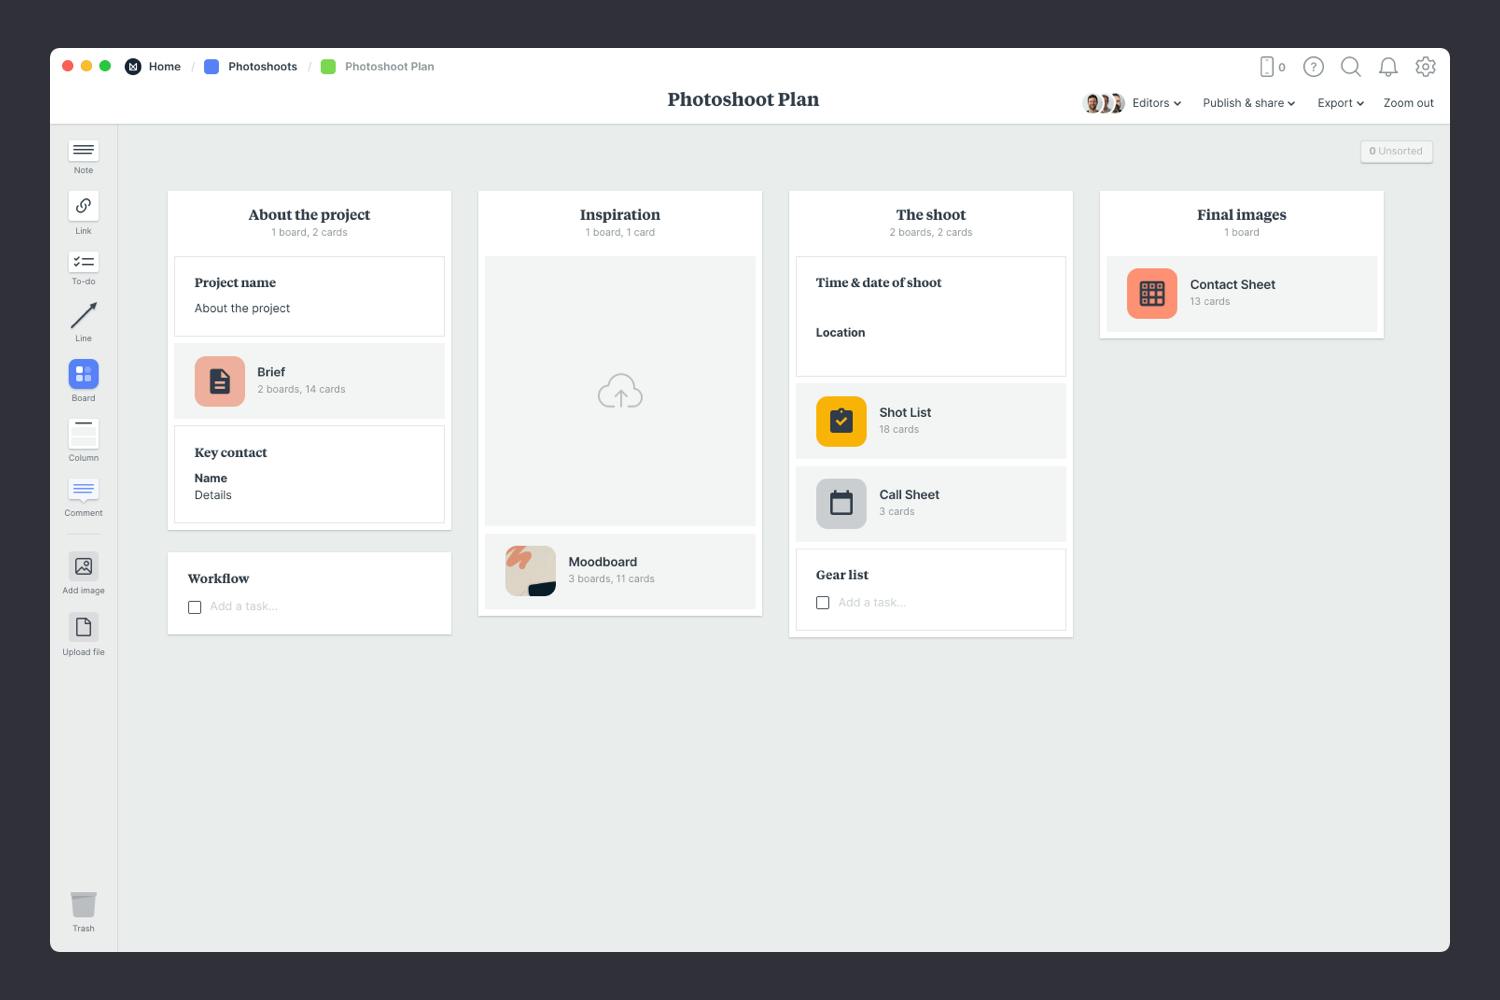The image size is (1500, 1000).
Task: Click the Add image icon
Action: 83,566
